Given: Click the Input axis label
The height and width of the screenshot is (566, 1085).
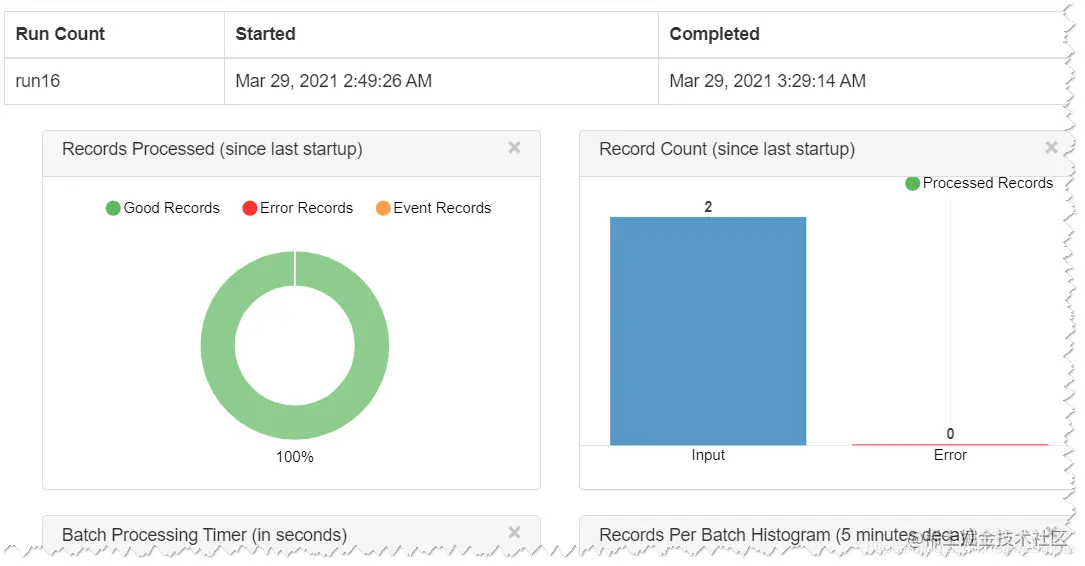Looking at the screenshot, I should click(708, 455).
